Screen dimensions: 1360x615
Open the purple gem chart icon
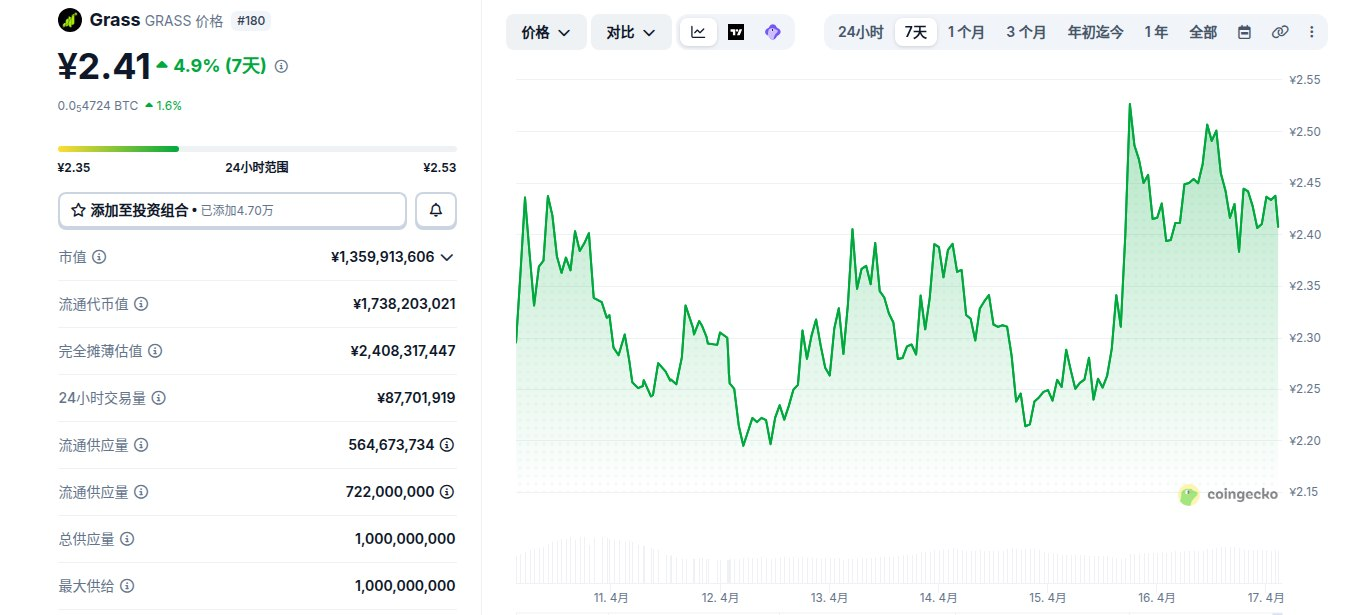pyautogui.click(x=772, y=32)
